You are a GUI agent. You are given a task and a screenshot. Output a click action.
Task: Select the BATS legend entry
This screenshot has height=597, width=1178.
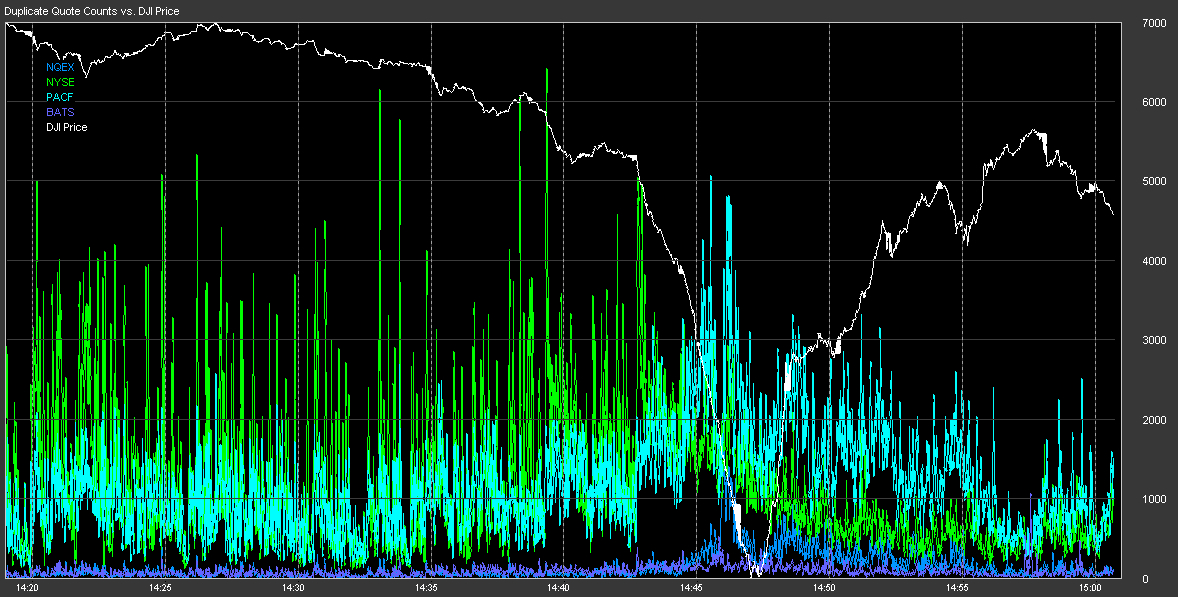pos(60,113)
